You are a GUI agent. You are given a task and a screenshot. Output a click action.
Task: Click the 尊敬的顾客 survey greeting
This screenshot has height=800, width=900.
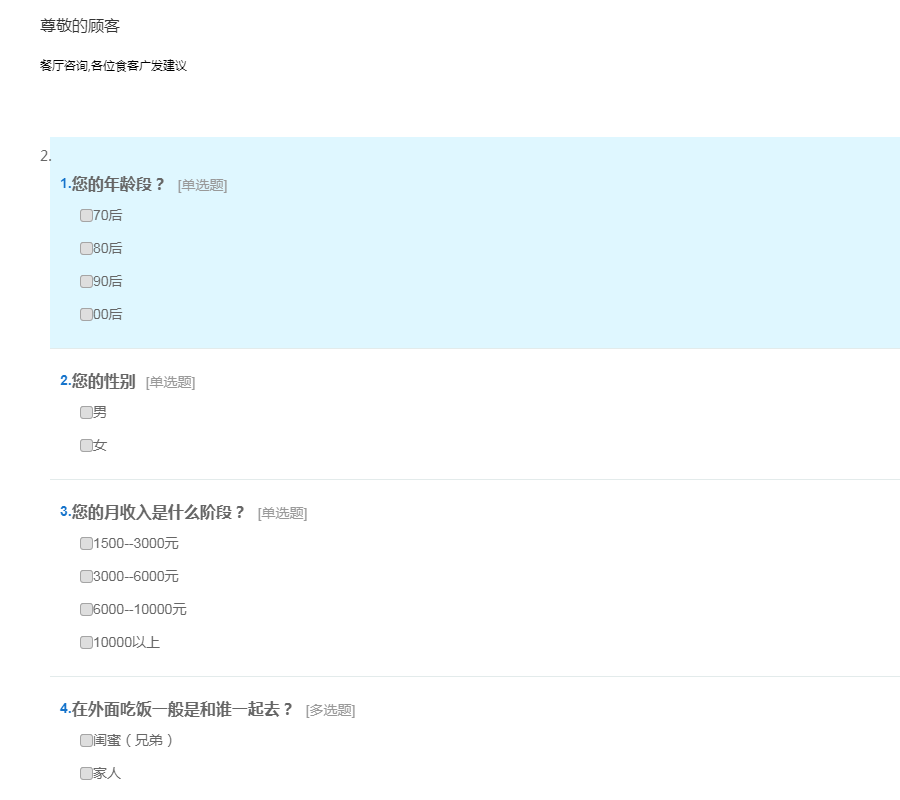80,26
